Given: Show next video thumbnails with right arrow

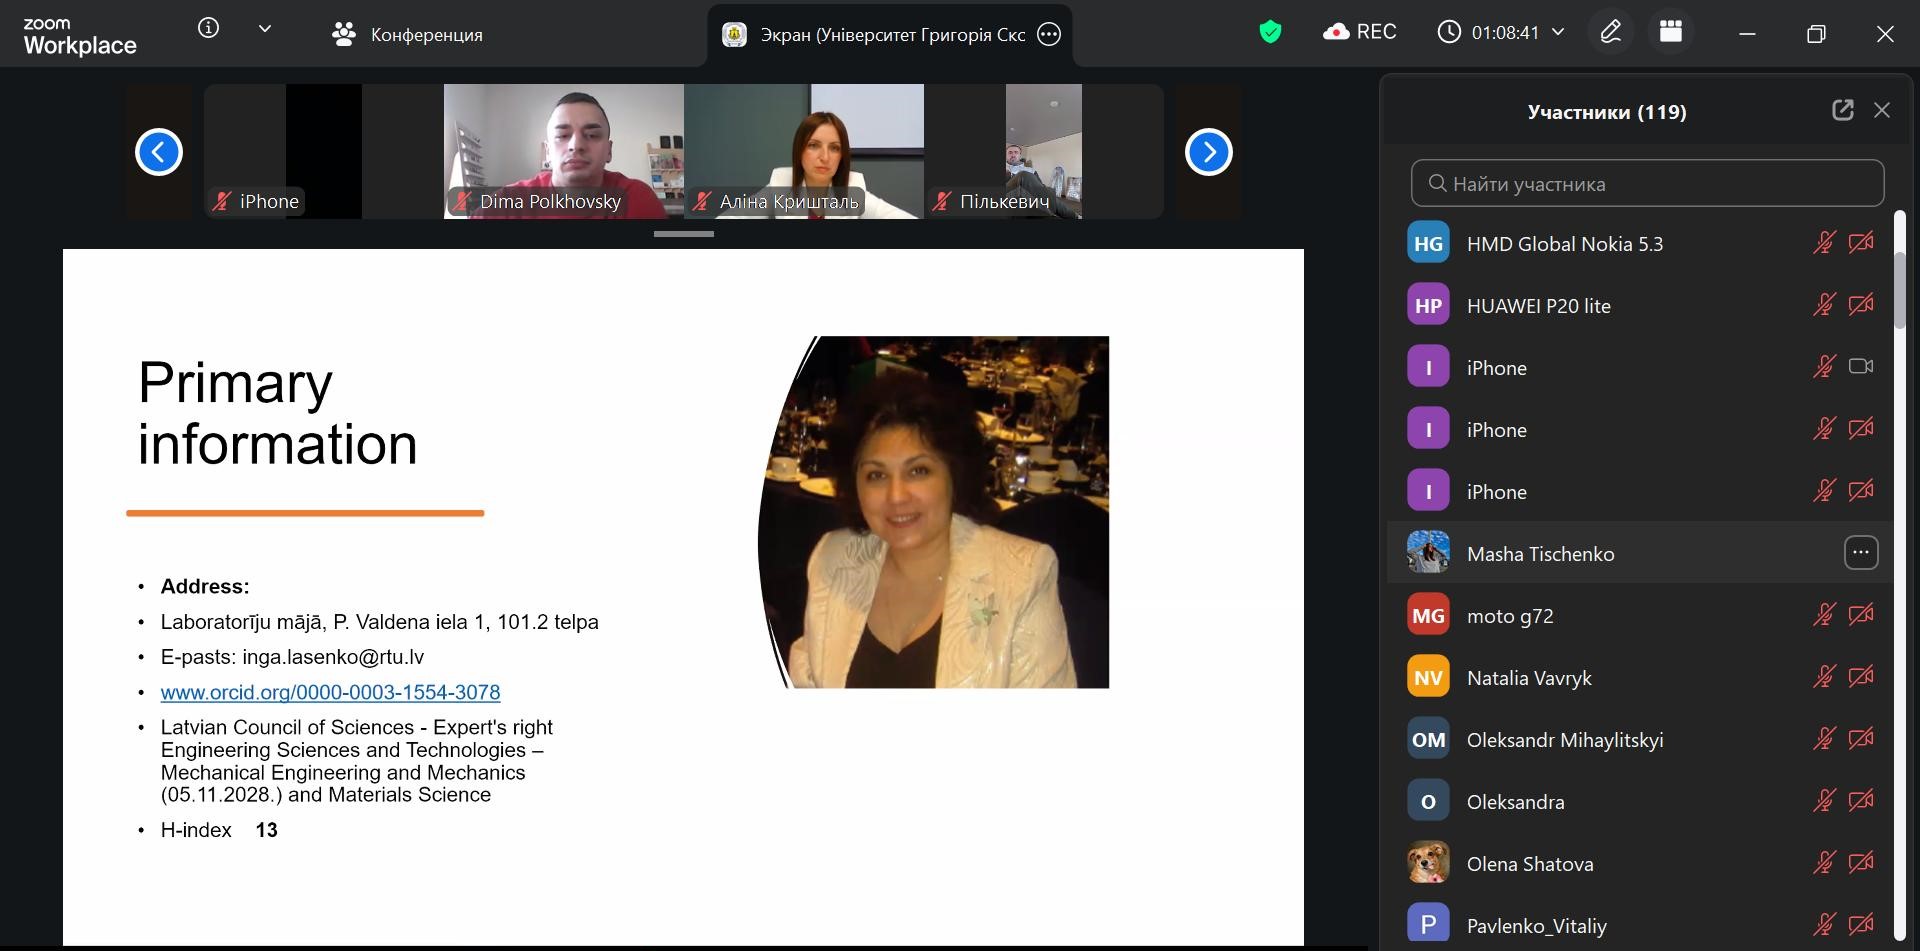Looking at the screenshot, I should click(x=1208, y=152).
